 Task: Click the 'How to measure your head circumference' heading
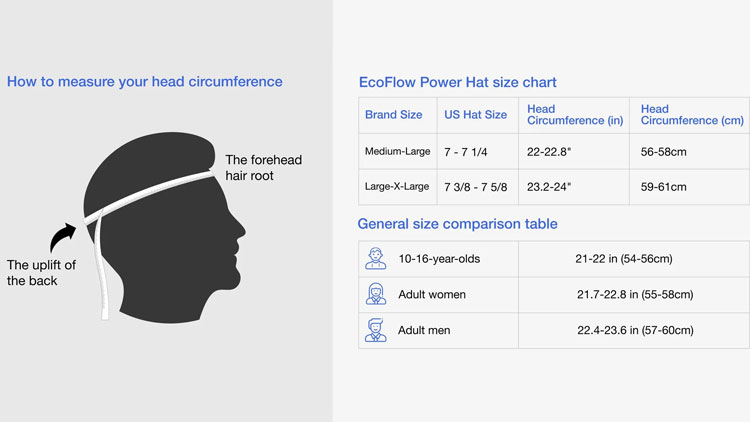coord(145,82)
